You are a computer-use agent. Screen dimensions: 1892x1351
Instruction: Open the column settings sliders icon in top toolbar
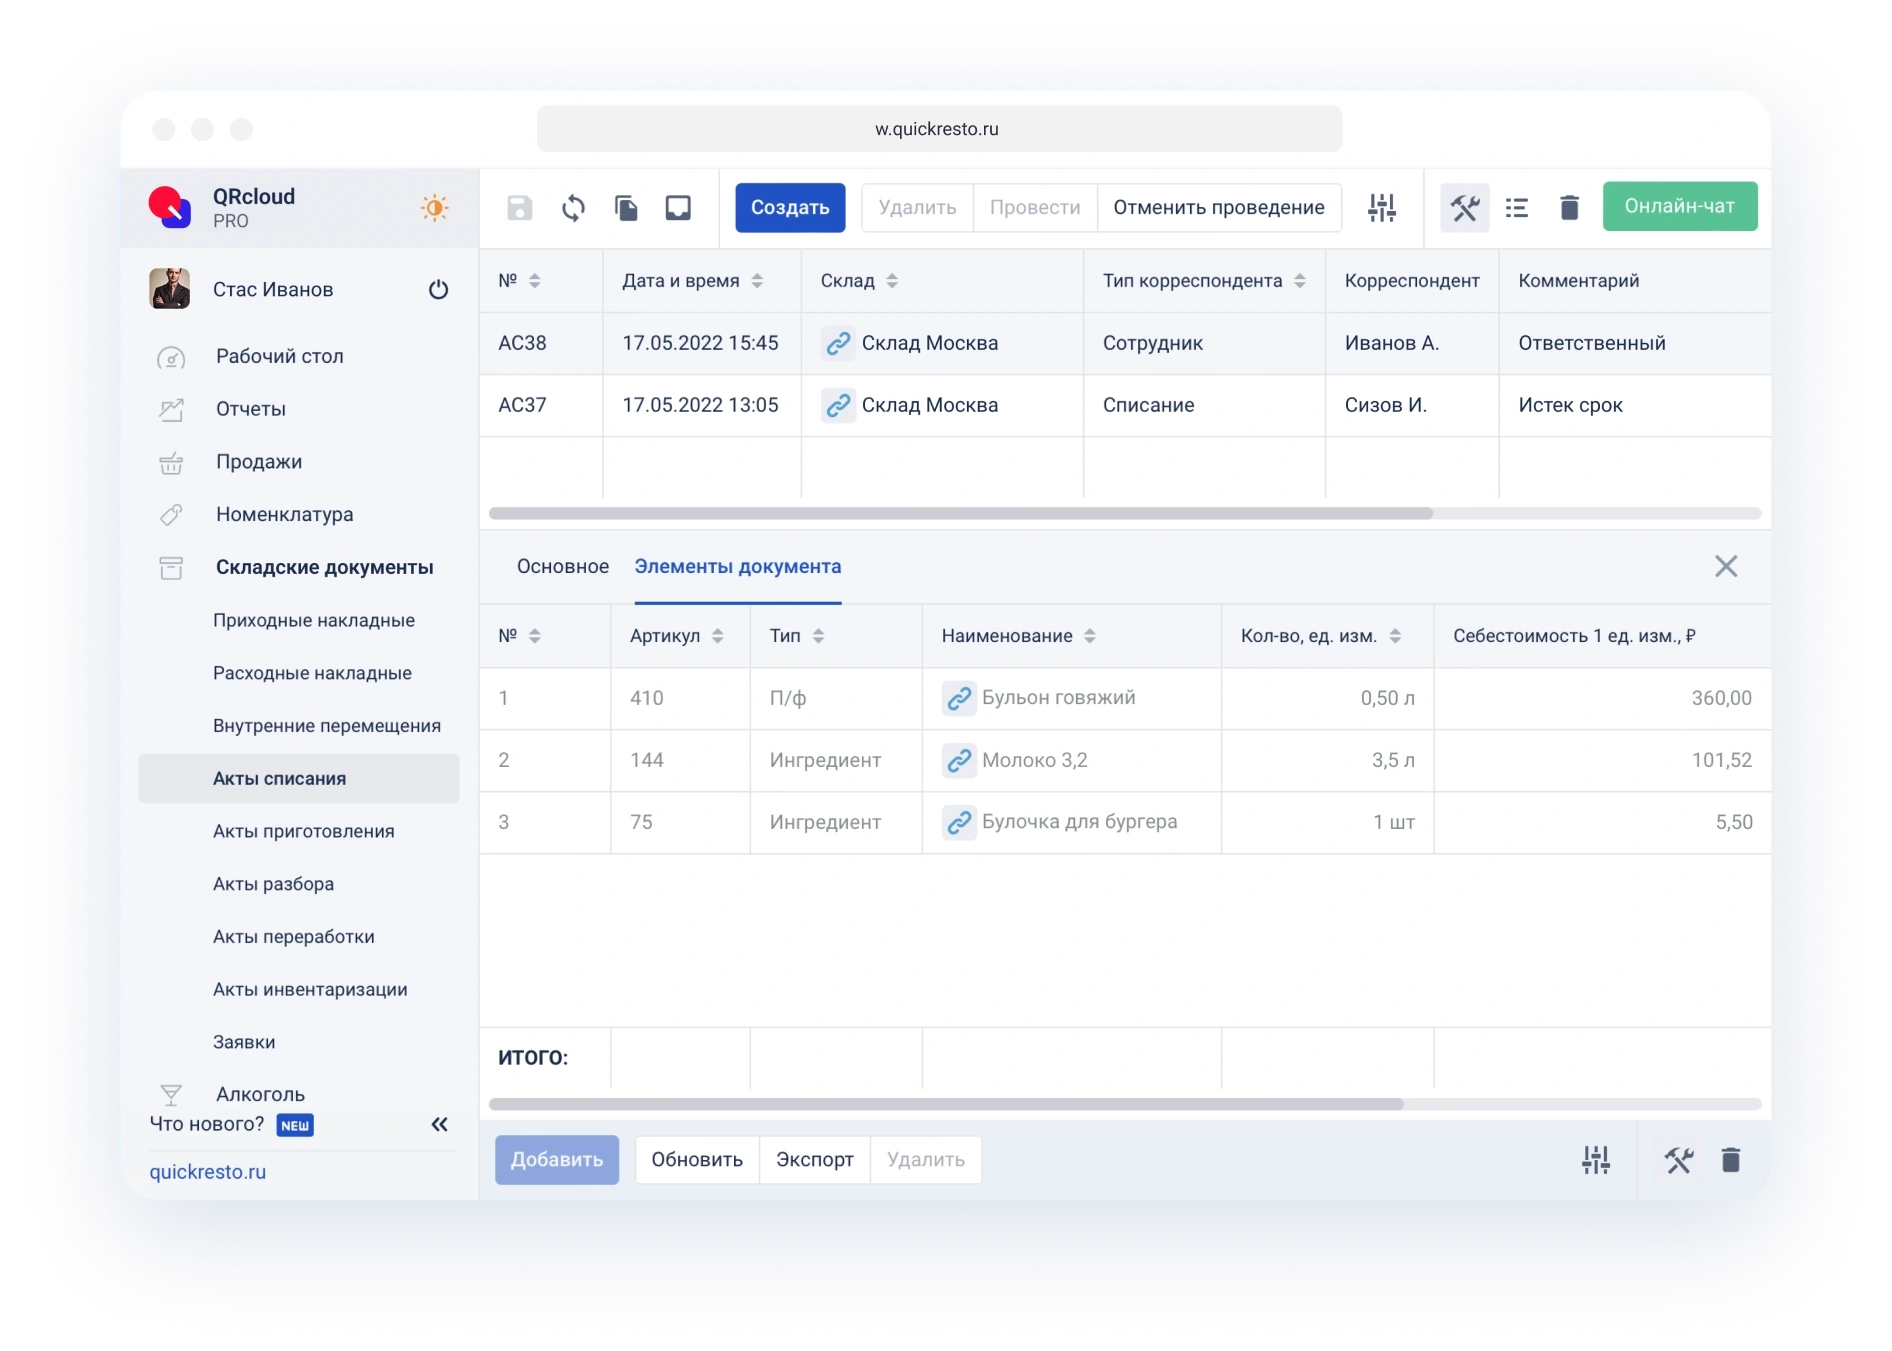1382,208
